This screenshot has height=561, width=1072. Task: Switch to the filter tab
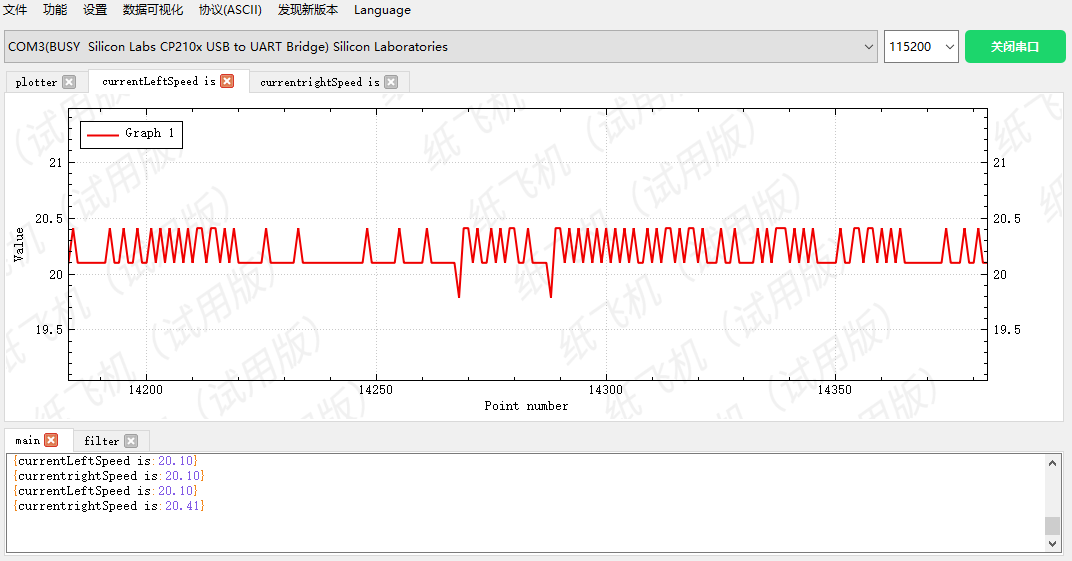(101, 441)
